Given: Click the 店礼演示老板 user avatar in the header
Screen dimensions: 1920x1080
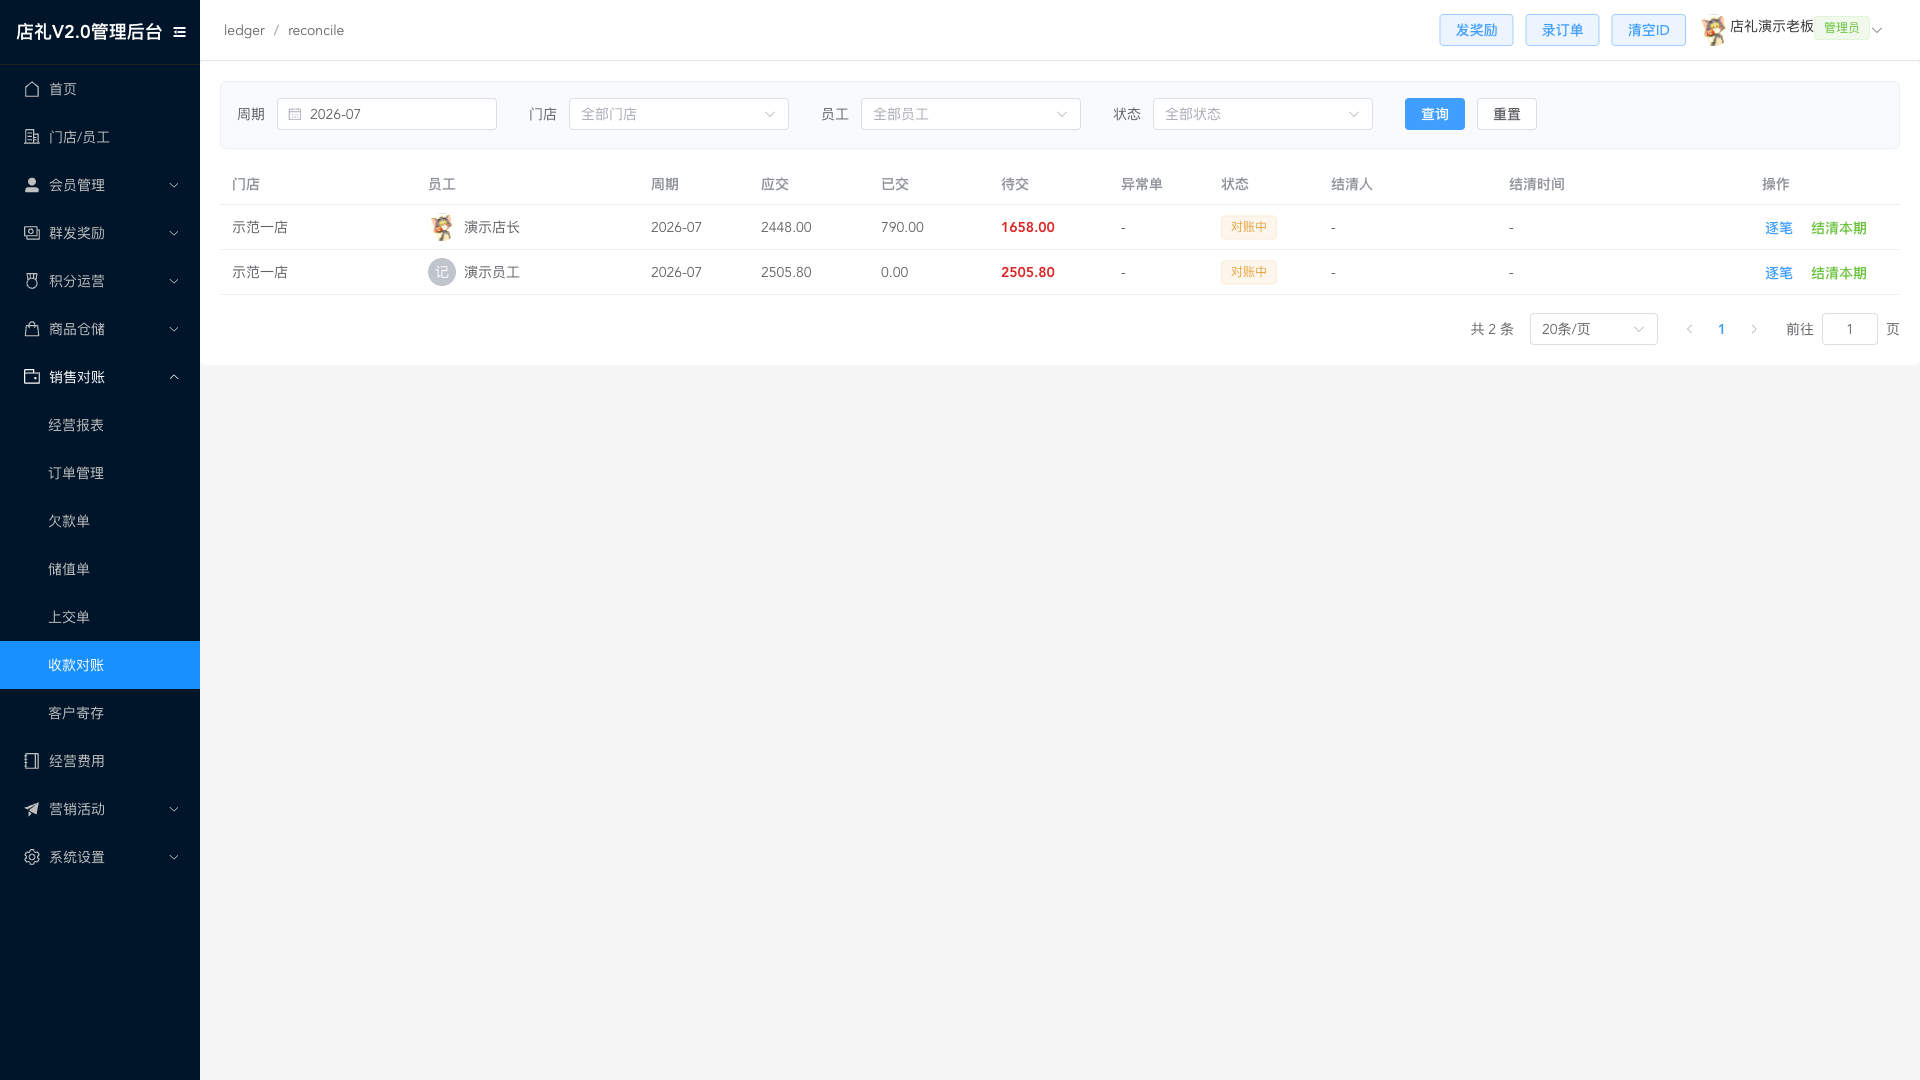Looking at the screenshot, I should point(1714,31).
